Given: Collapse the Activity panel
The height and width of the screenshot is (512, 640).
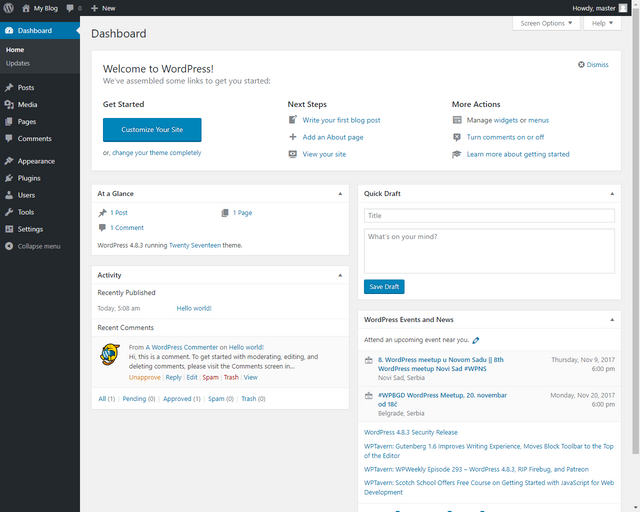Looking at the screenshot, I should 340,275.
